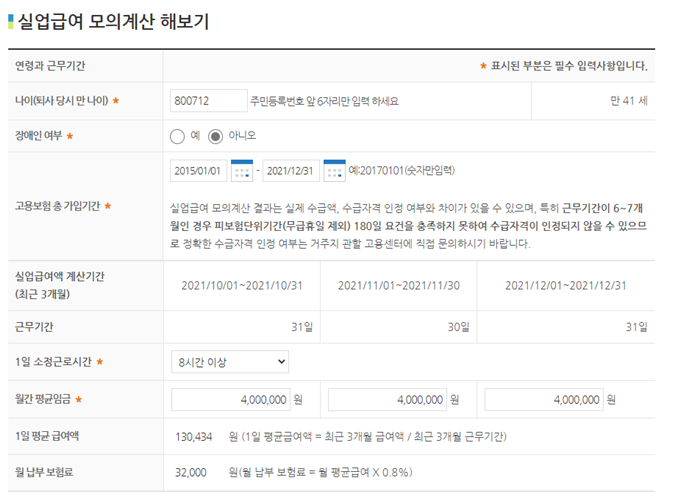Click wage input under 2021/11/01~2021/11/30
Screen dimensions: 680x500
tap(387, 399)
